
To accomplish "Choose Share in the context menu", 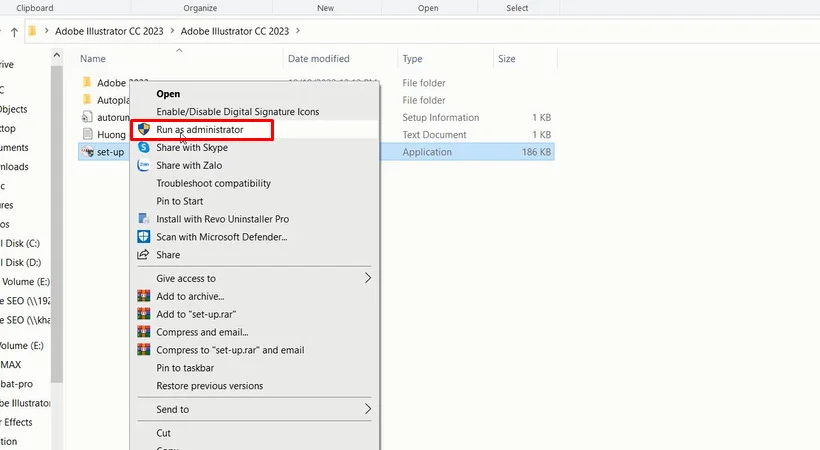I will click(x=168, y=255).
